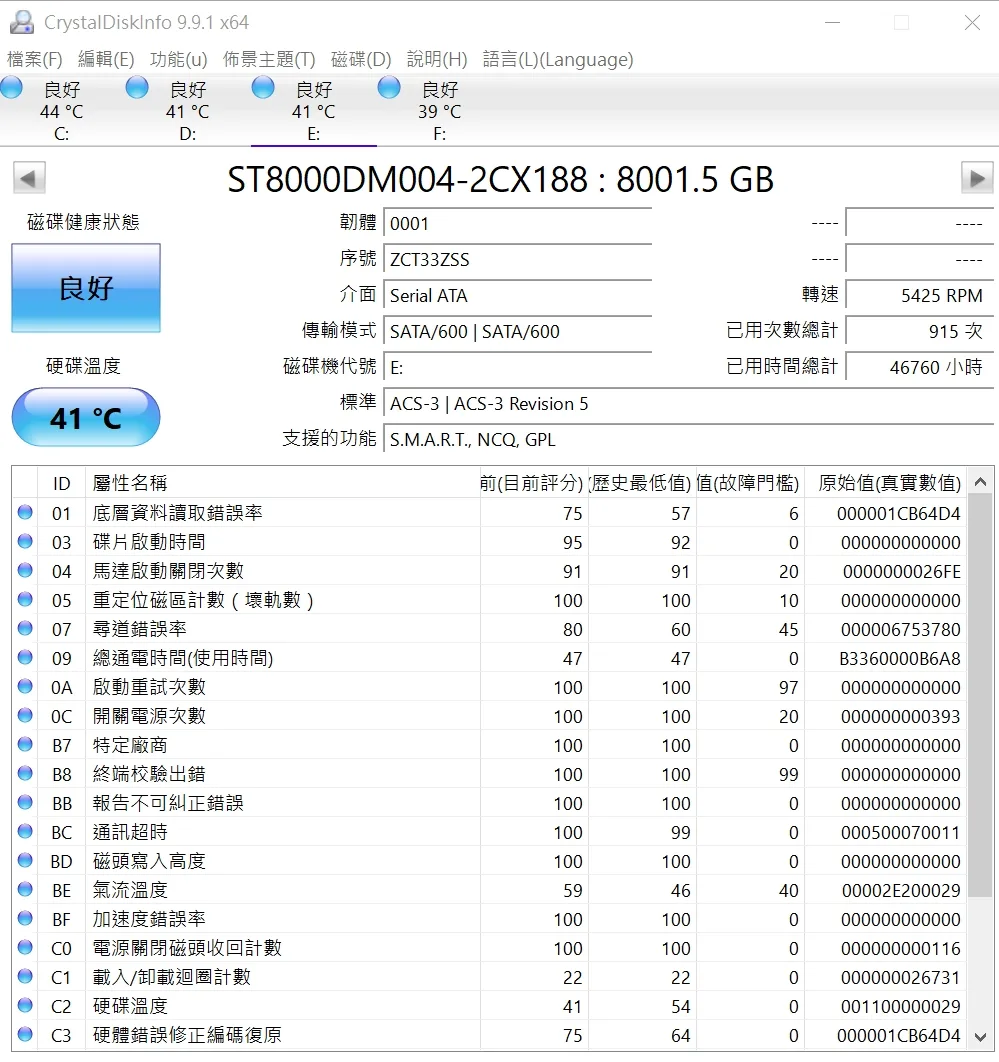
Task: Click scrollbar up arrow in attribute list
Action: coord(980,482)
